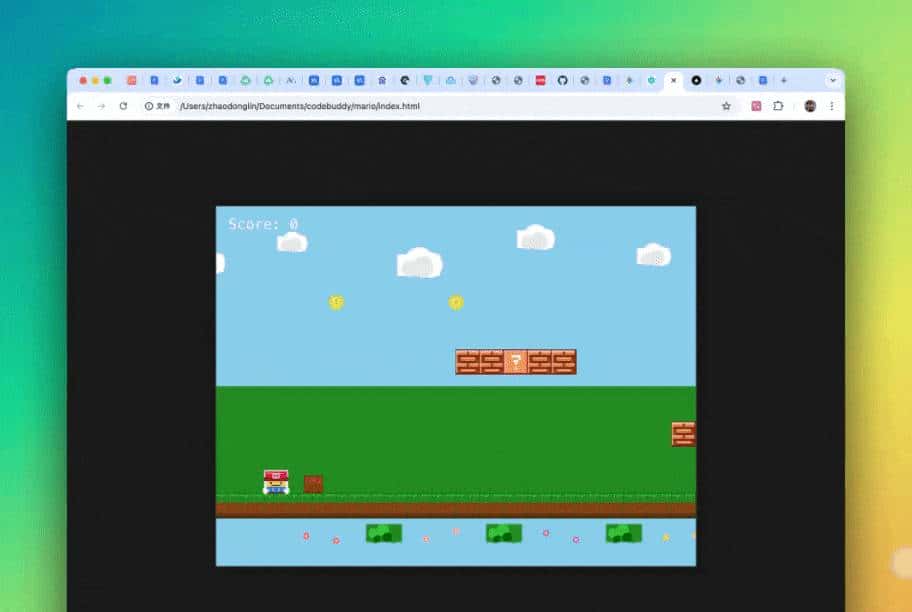This screenshot has width=912, height=612.
Task: Reload the page
Action: (123, 106)
